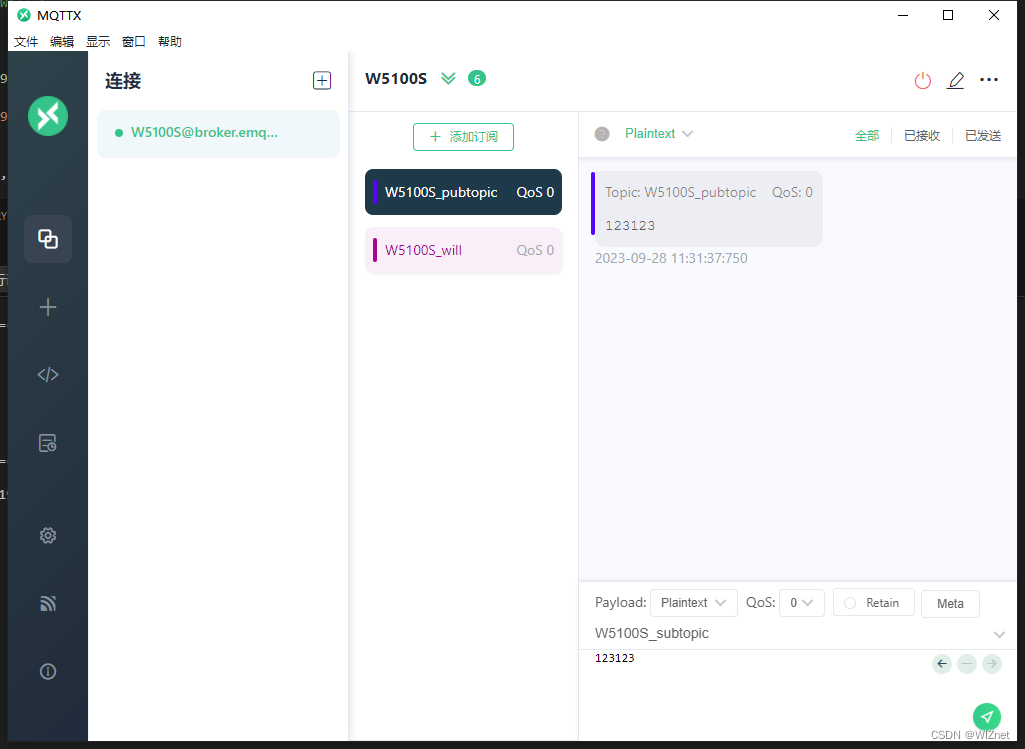The width and height of the screenshot is (1025, 749).
Task: Click the minus history button
Action: coord(967,664)
